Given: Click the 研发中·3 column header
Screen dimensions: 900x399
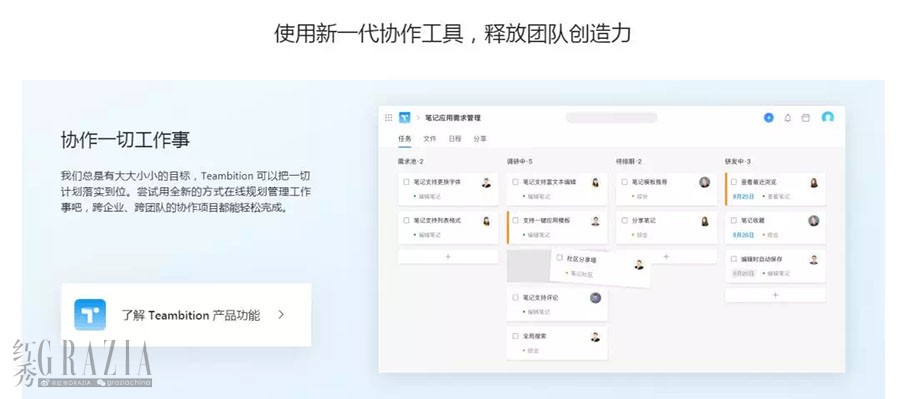Looking at the screenshot, I should pos(738,162).
